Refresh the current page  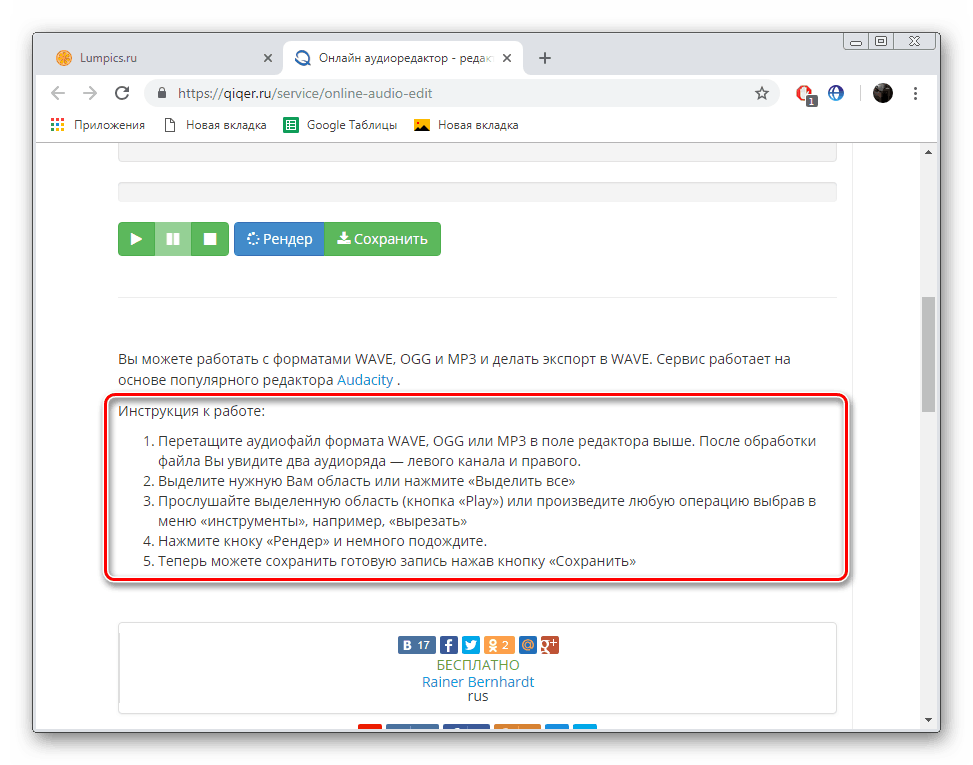[122, 92]
